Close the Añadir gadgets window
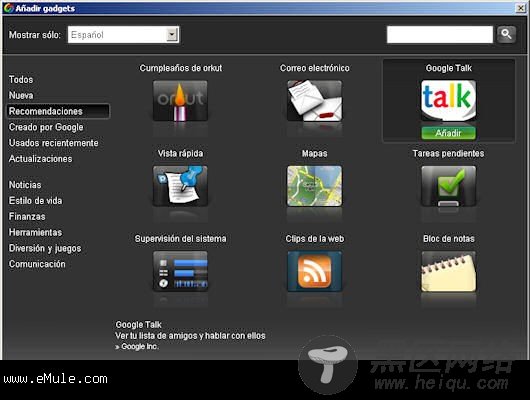530x400 pixels. click(x=521, y=8)
